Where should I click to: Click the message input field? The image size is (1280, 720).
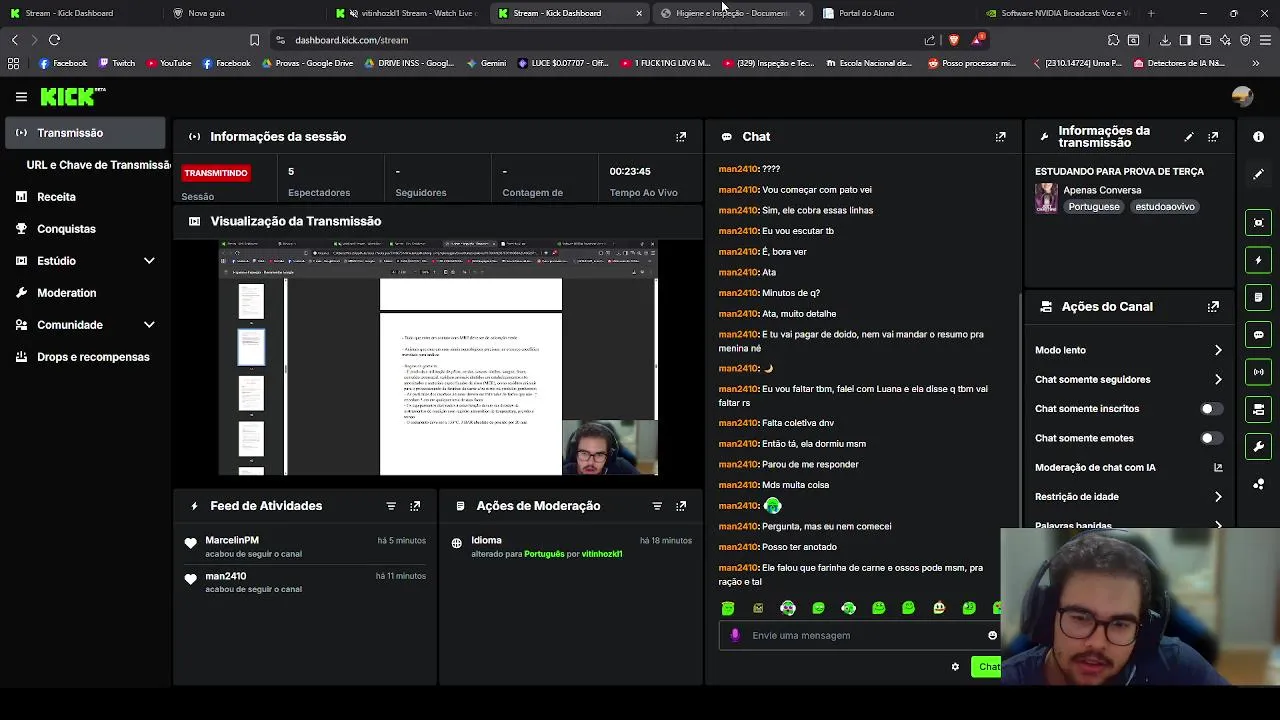point(862,635)
